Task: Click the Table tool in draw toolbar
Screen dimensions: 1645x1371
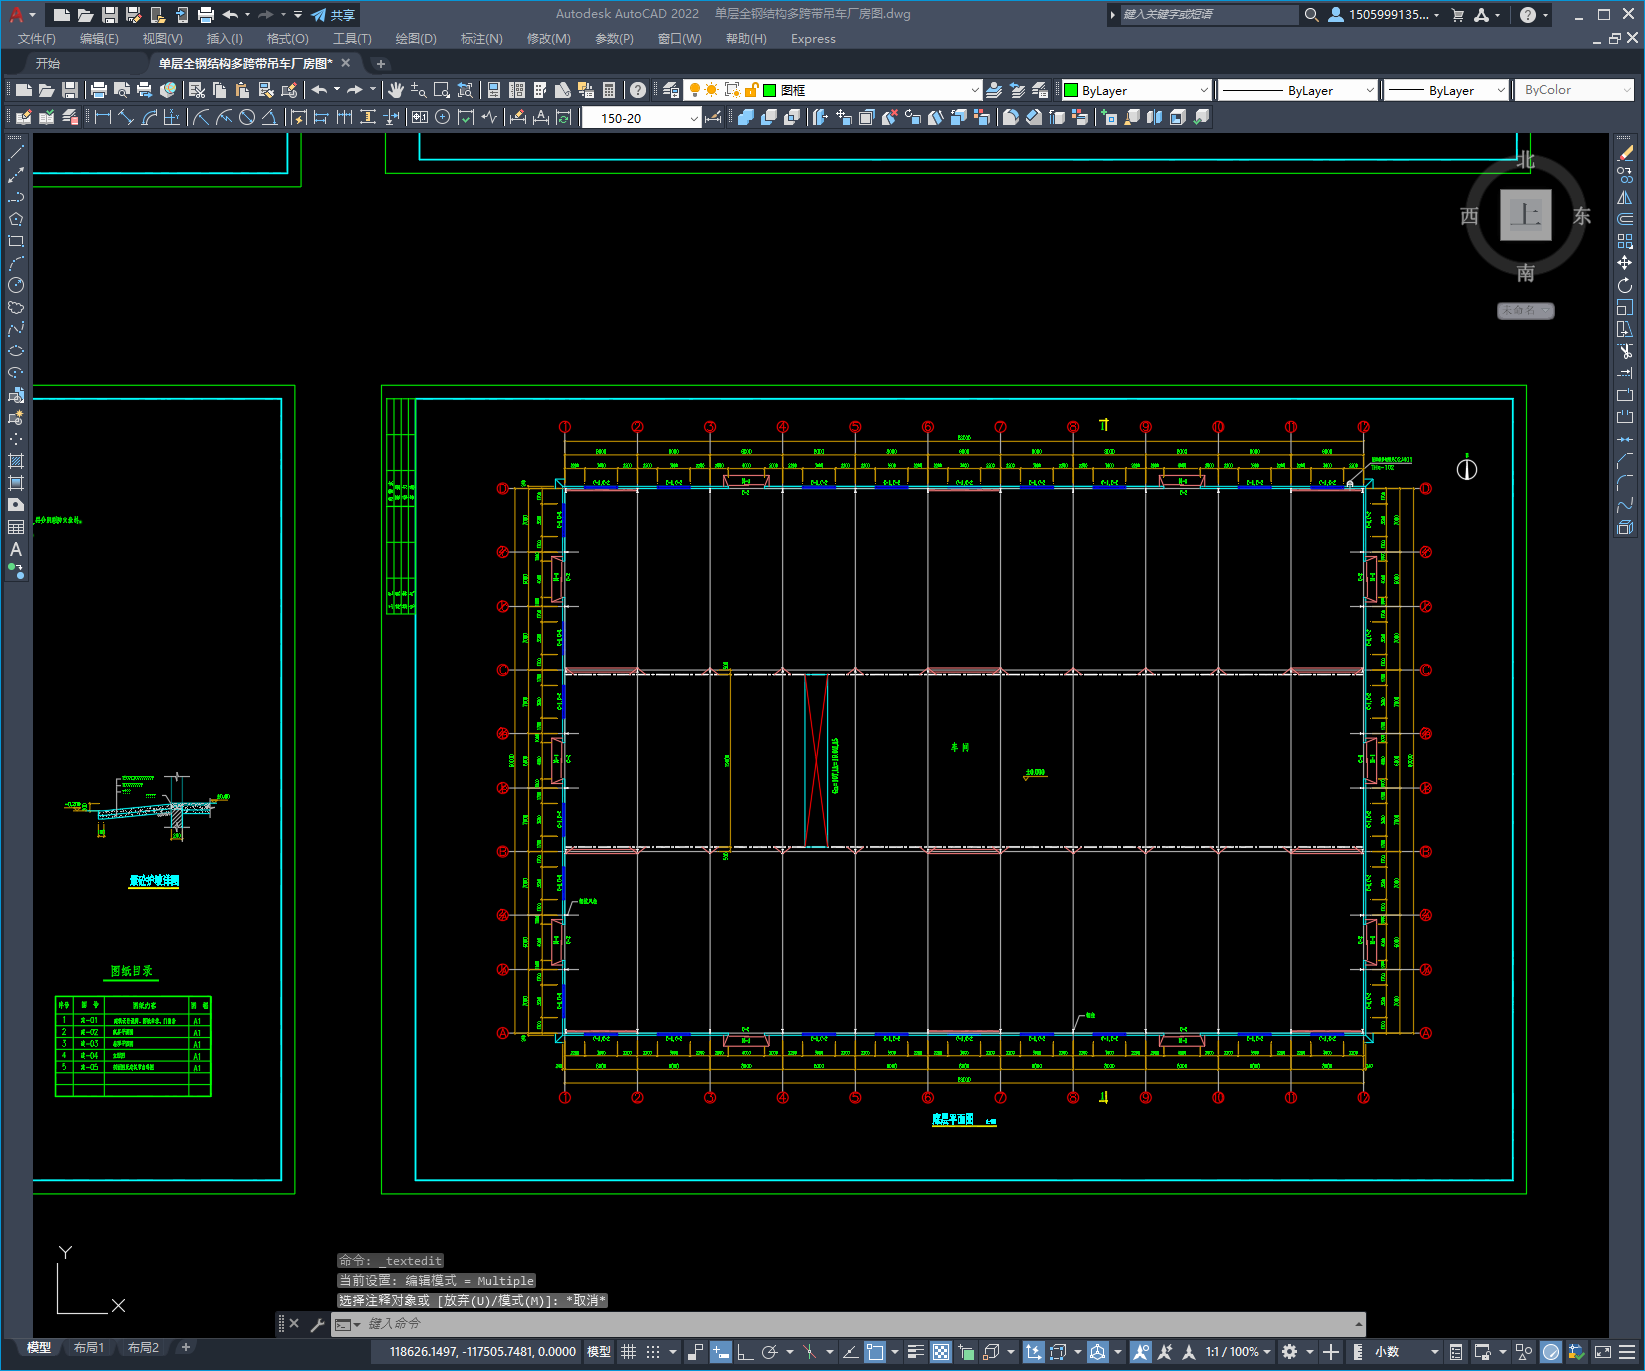Action: click(16, 527)
